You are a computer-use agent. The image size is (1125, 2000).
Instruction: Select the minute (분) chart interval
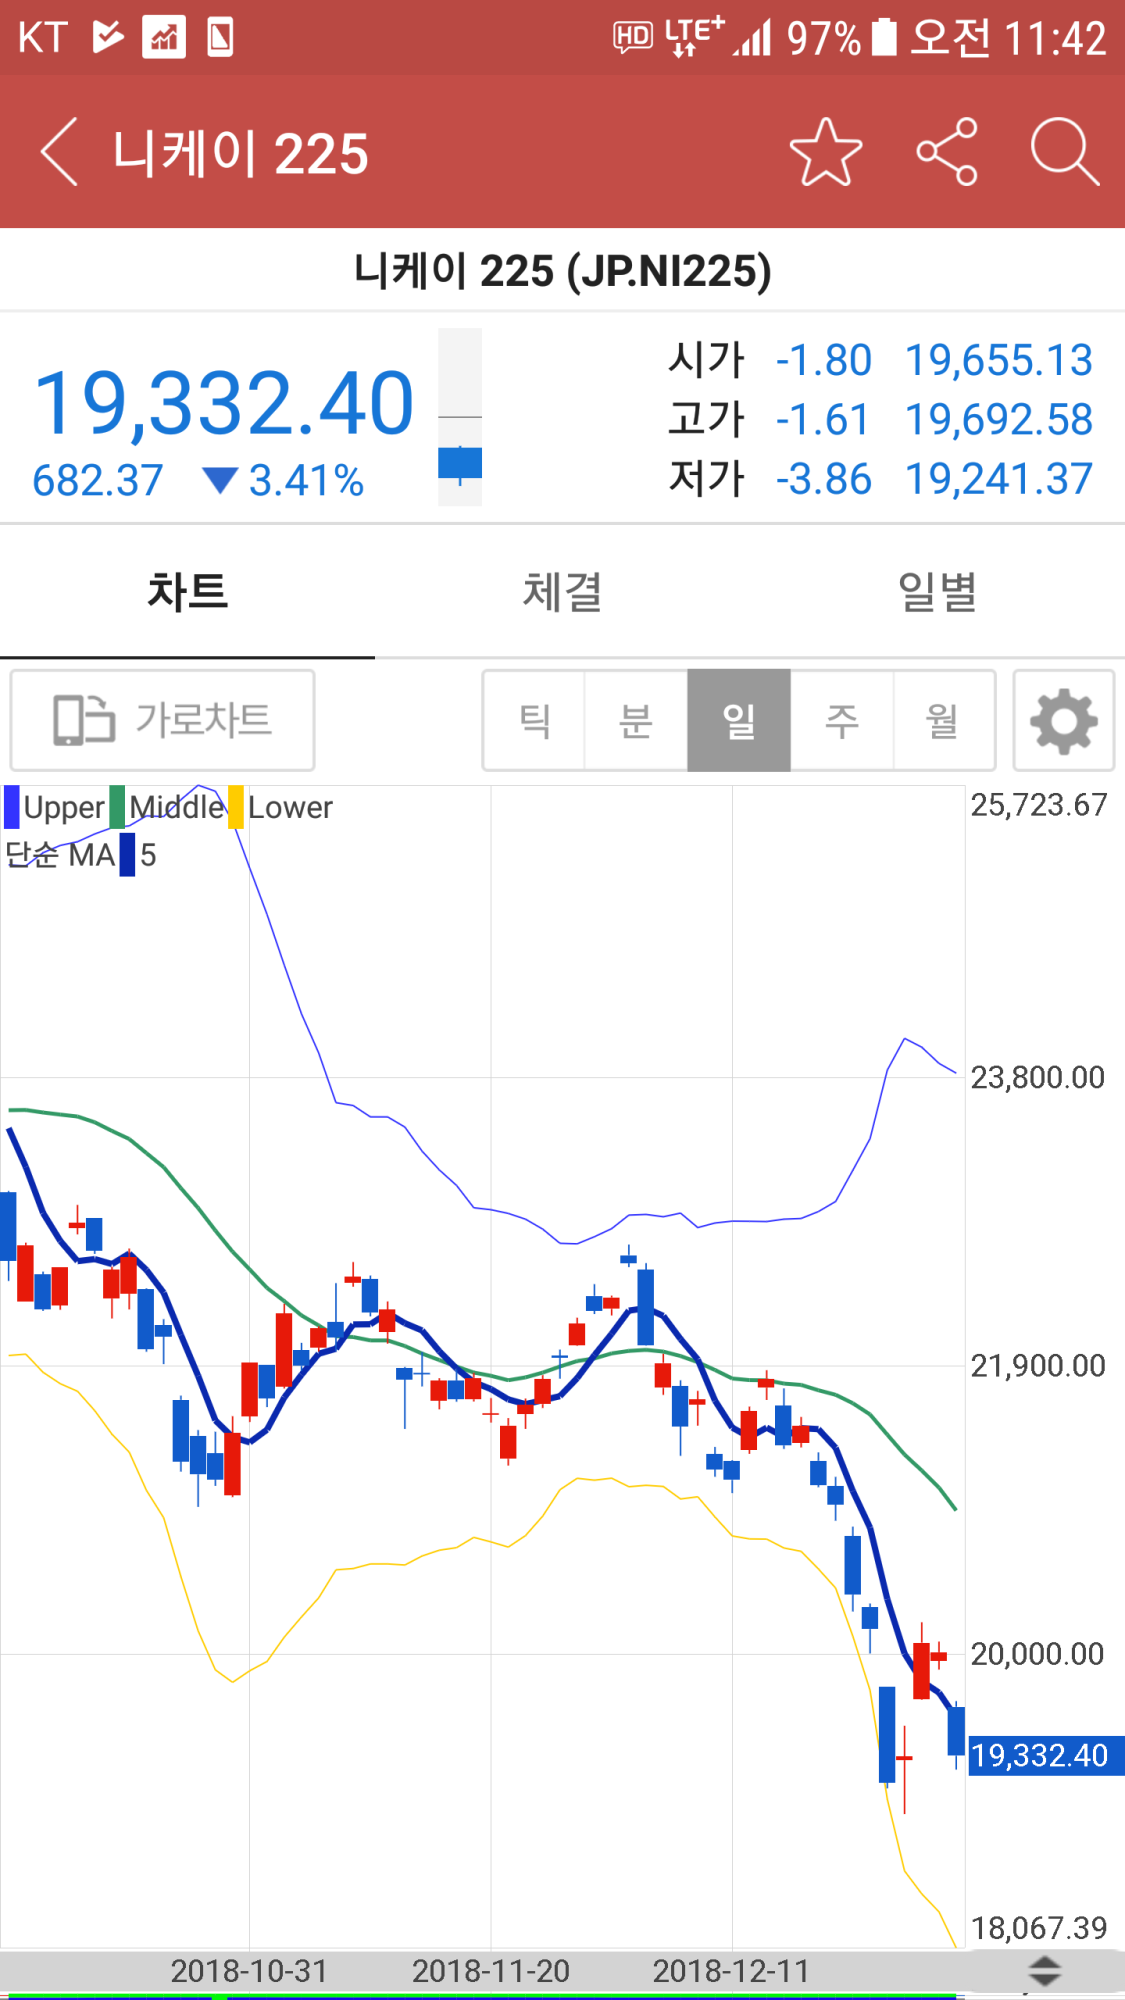click(636, 720)
